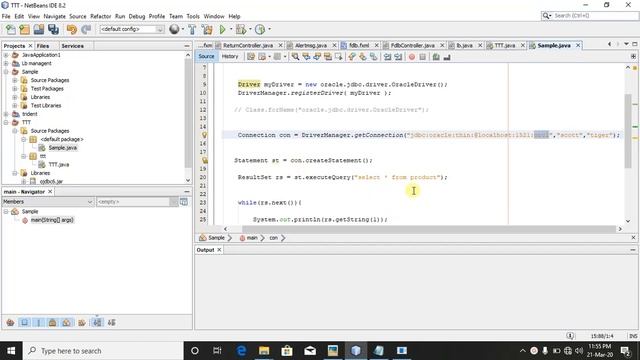The width and height of the screenshot is (640, 360).
Task: Switch to TTT.java editor tab
Action: (505, 45)
